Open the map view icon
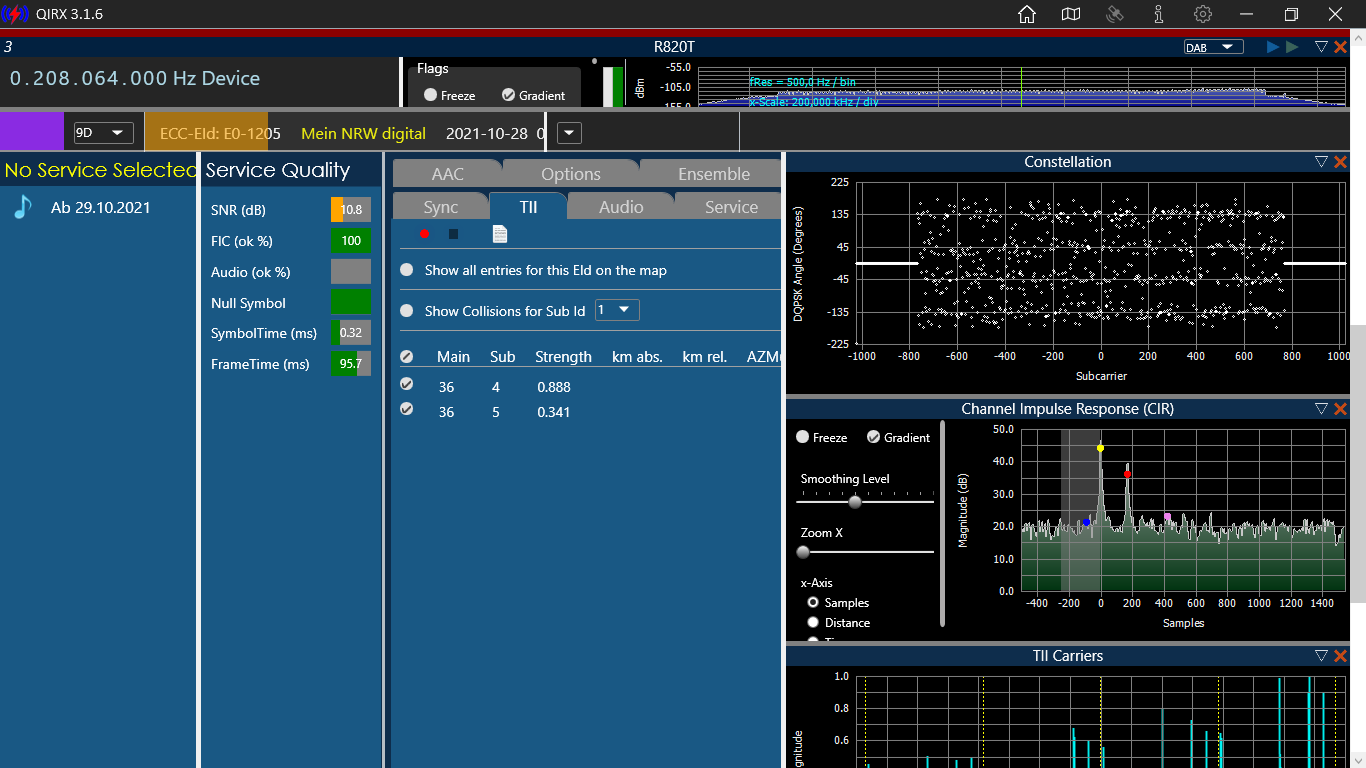Viewport: 1366px width, 768px height. click(x=1071, y=14)
